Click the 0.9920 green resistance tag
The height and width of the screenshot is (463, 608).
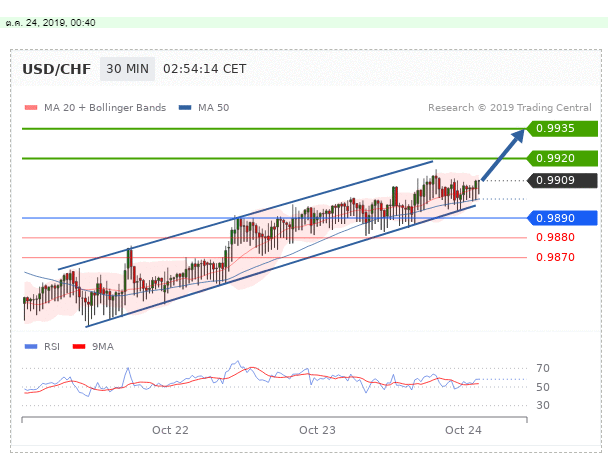click(562, 158)
